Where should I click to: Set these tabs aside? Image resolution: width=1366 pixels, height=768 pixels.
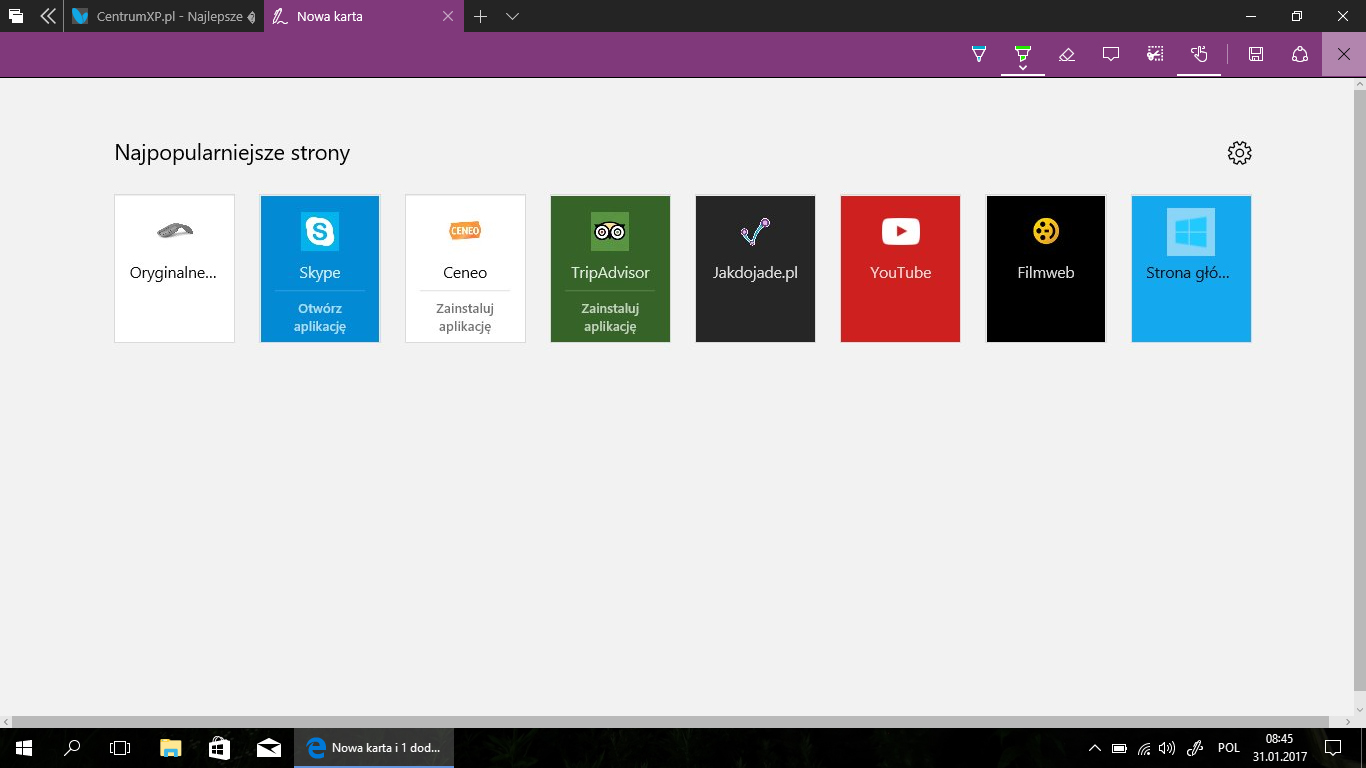pyautogui.click(x=47, y=17)
